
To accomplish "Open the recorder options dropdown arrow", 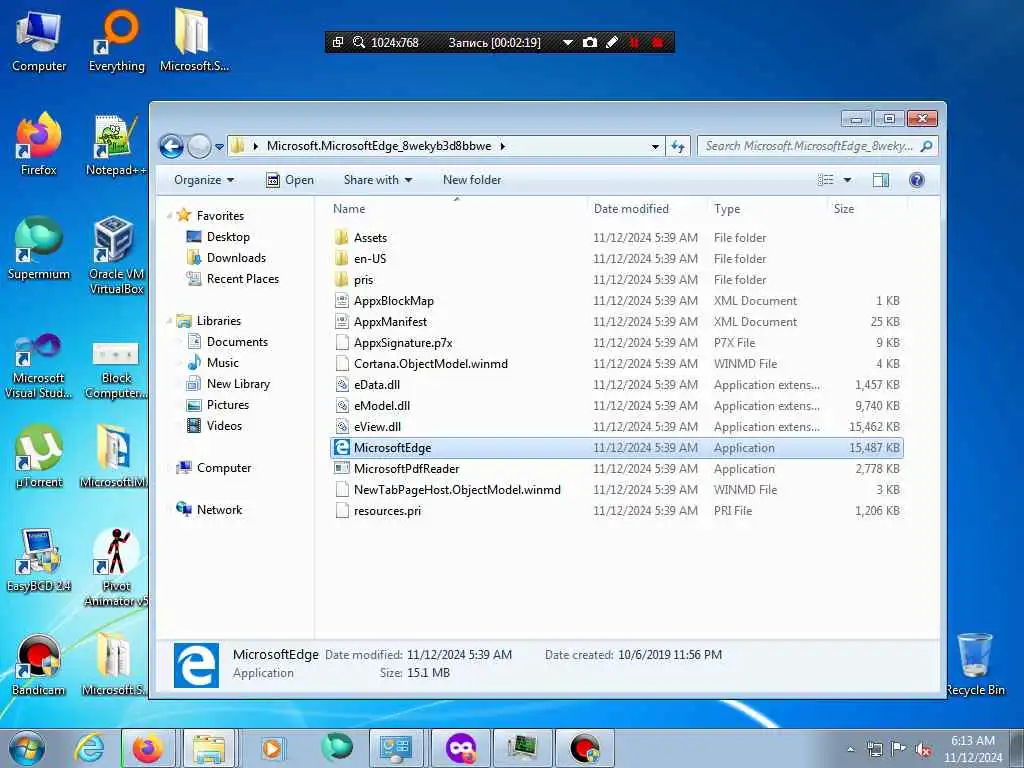I will [x=568, y=42].
